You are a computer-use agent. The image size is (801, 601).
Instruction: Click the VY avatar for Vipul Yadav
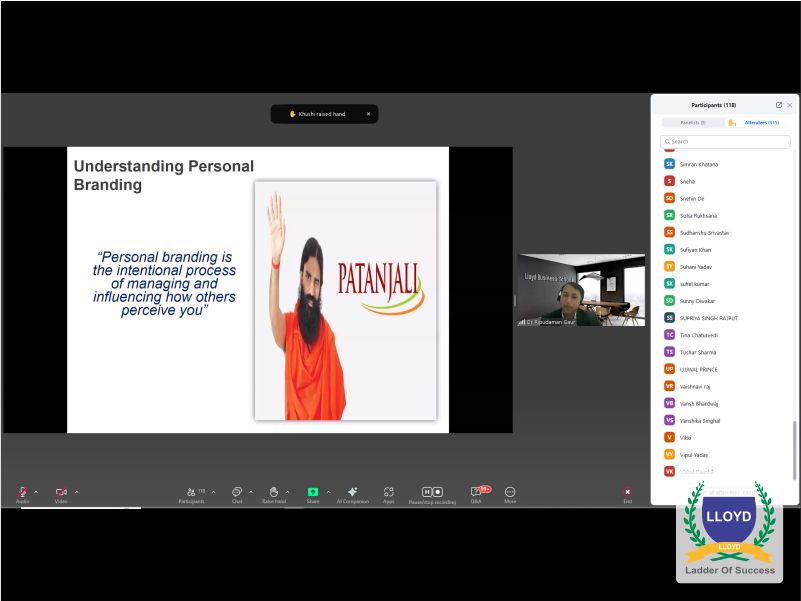pos(669,454)
